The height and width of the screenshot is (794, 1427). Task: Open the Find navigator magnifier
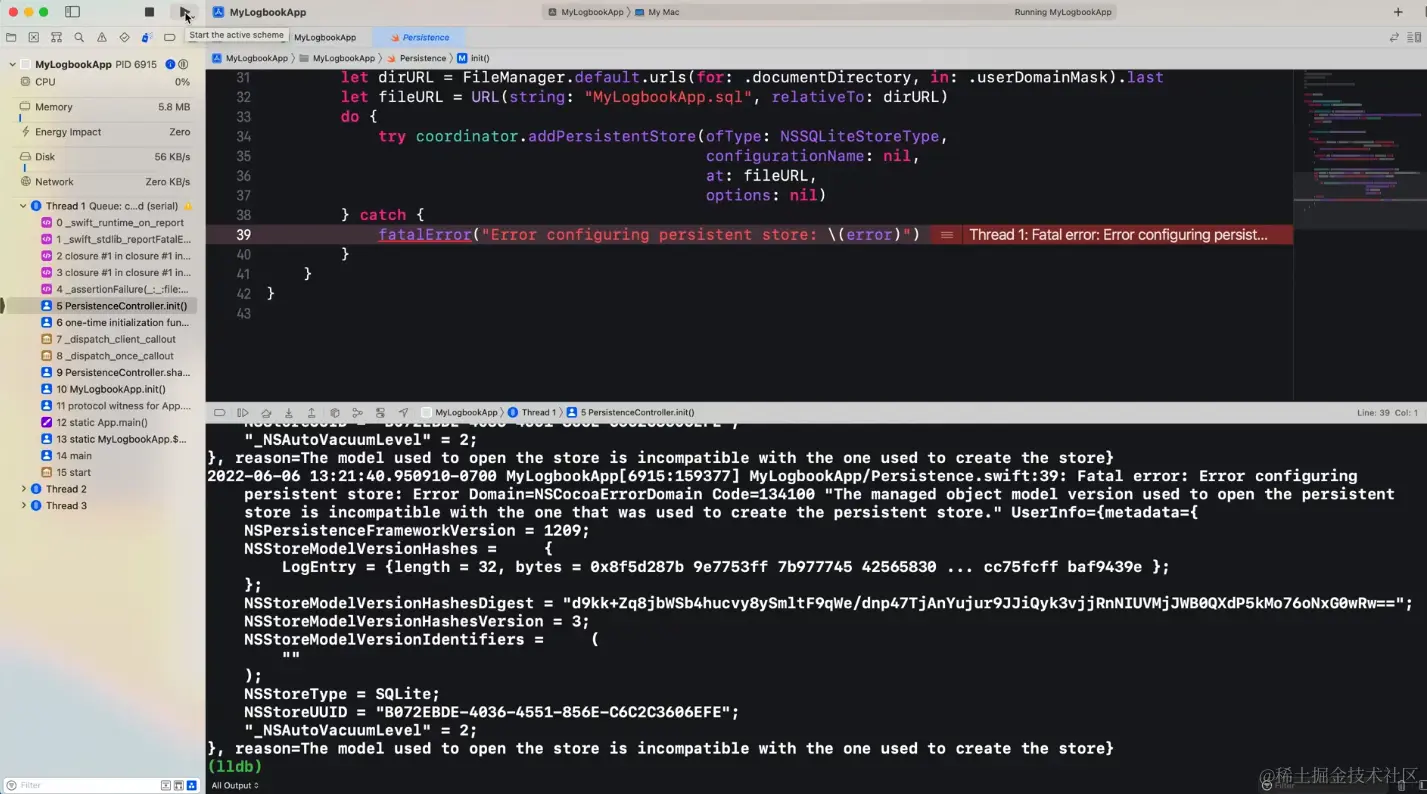[x=79, y=37]
